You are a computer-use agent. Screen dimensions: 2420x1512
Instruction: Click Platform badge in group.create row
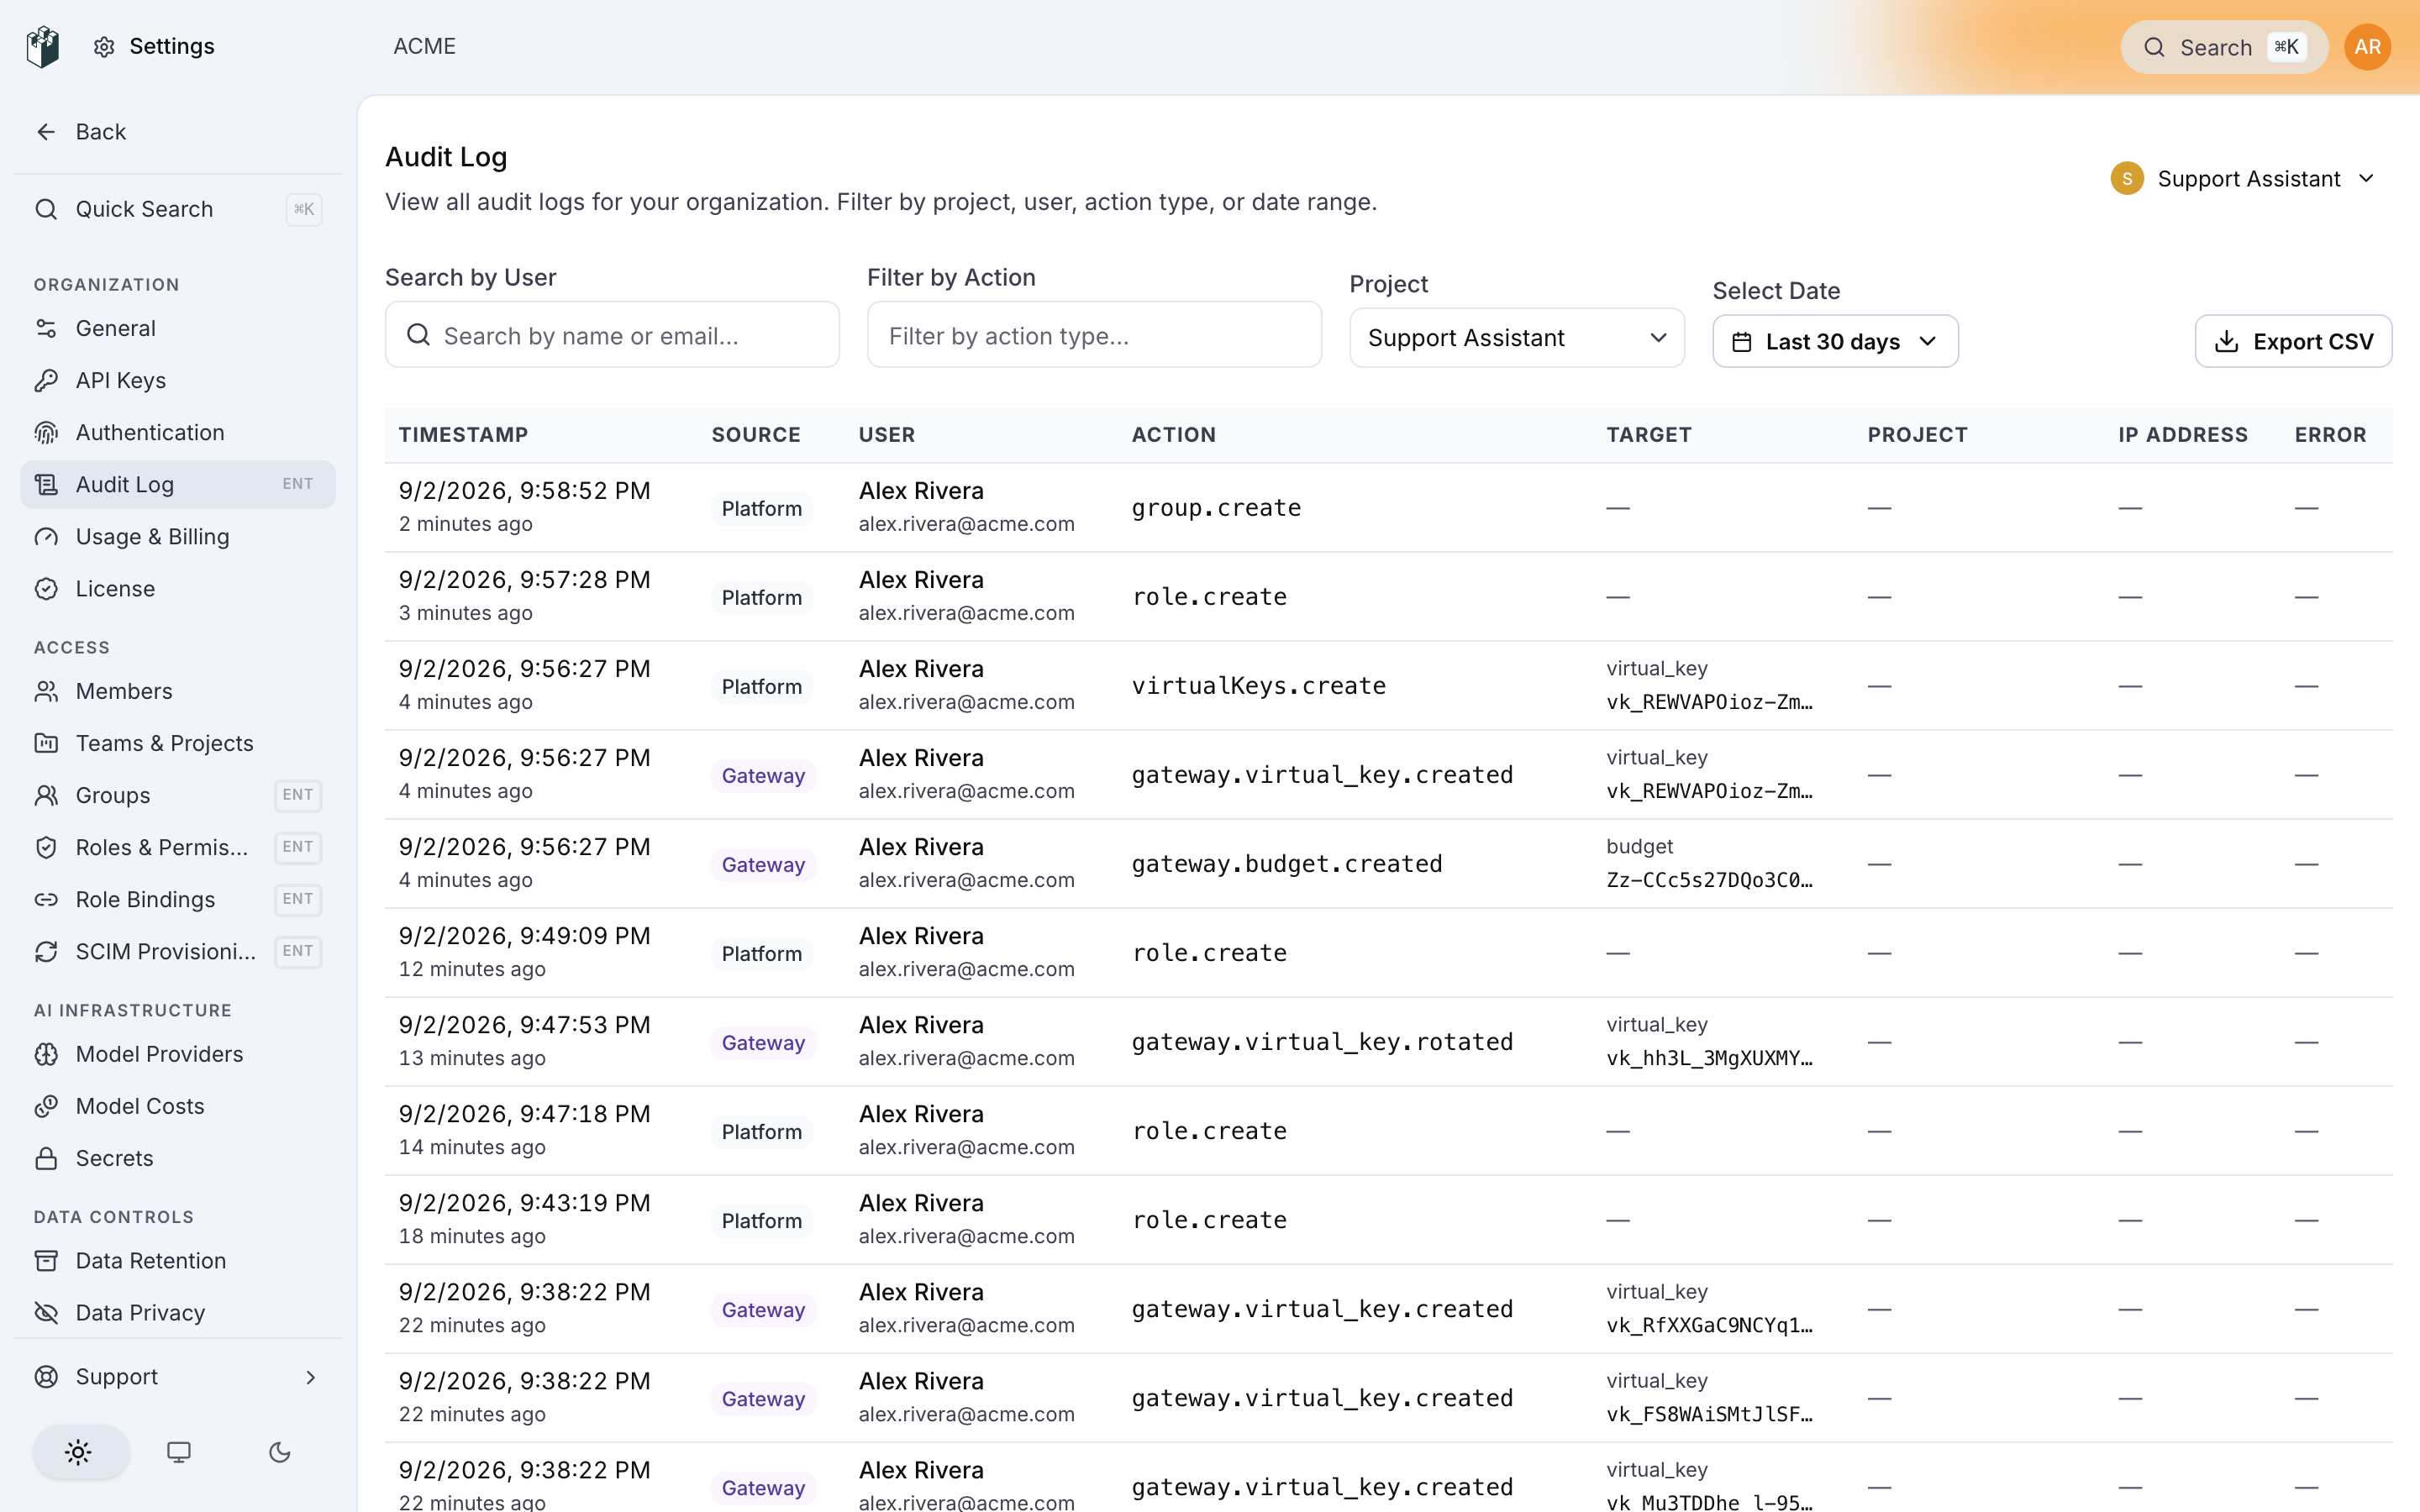coord(762,509)
